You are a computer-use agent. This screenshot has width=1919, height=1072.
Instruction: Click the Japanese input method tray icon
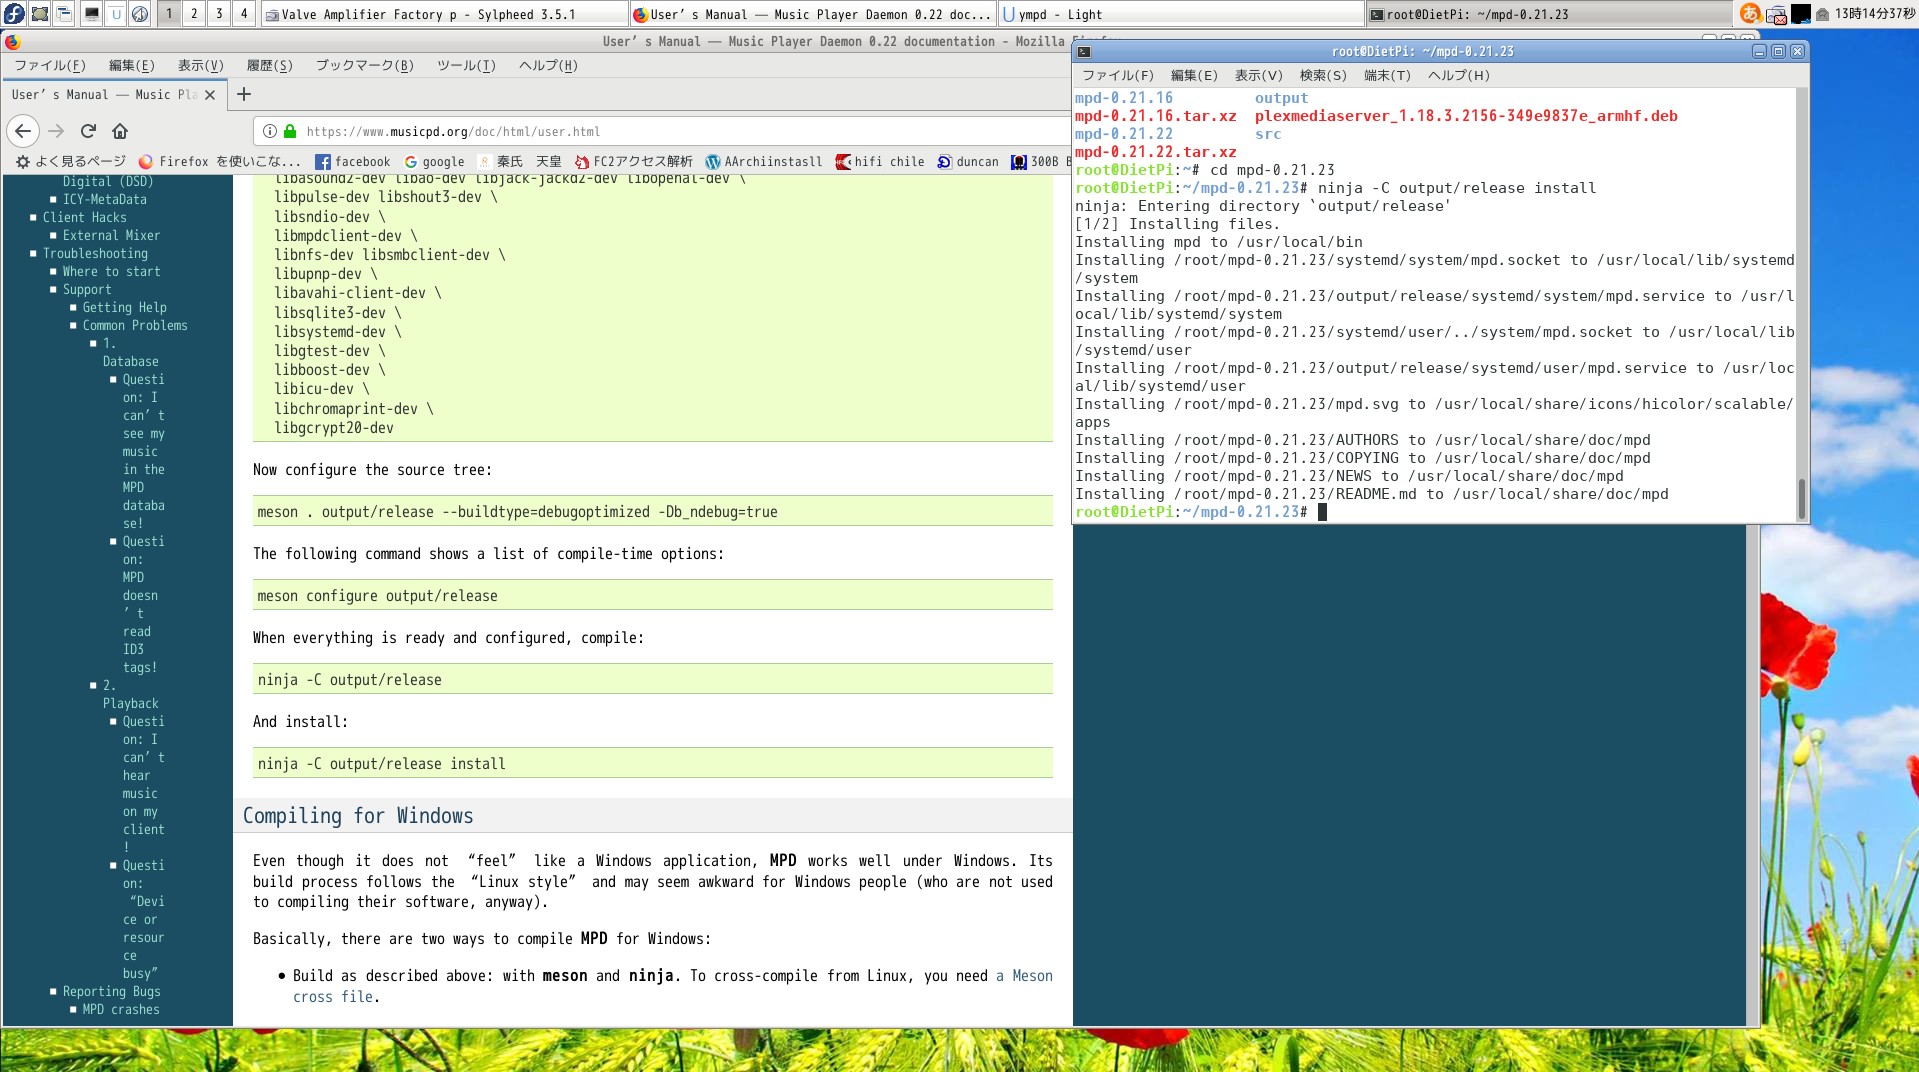pos(1750,14)
